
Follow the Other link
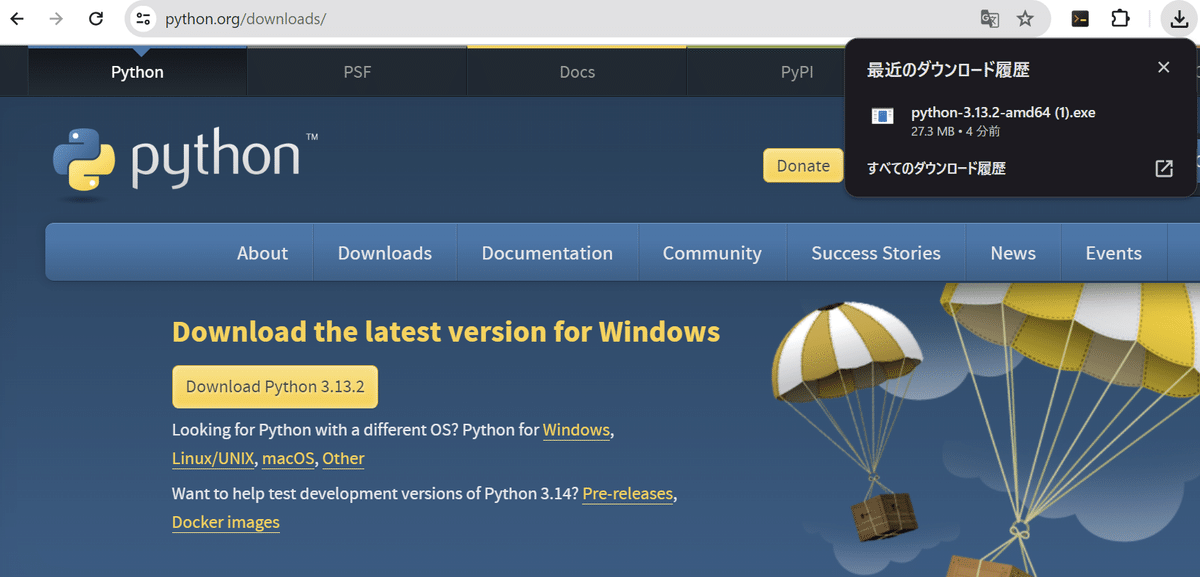(x=343, y=459)
